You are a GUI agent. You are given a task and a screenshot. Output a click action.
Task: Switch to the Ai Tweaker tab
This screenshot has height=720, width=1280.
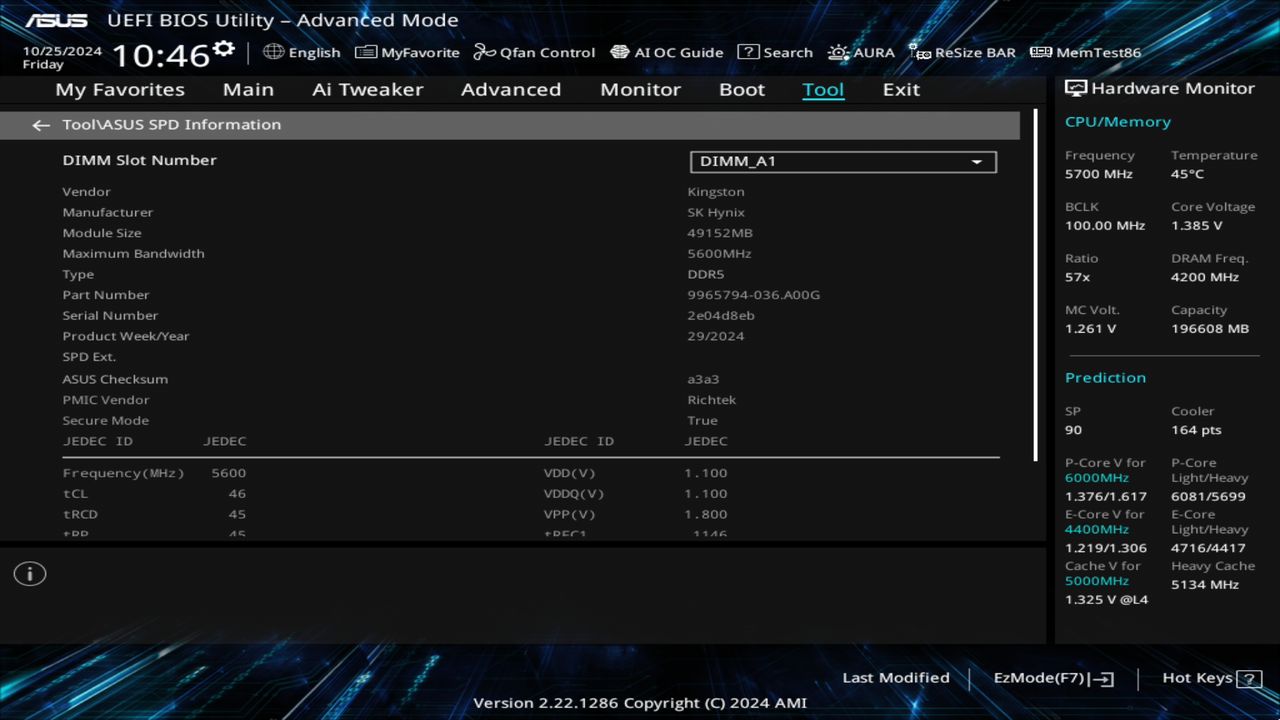tap(367, 89)
